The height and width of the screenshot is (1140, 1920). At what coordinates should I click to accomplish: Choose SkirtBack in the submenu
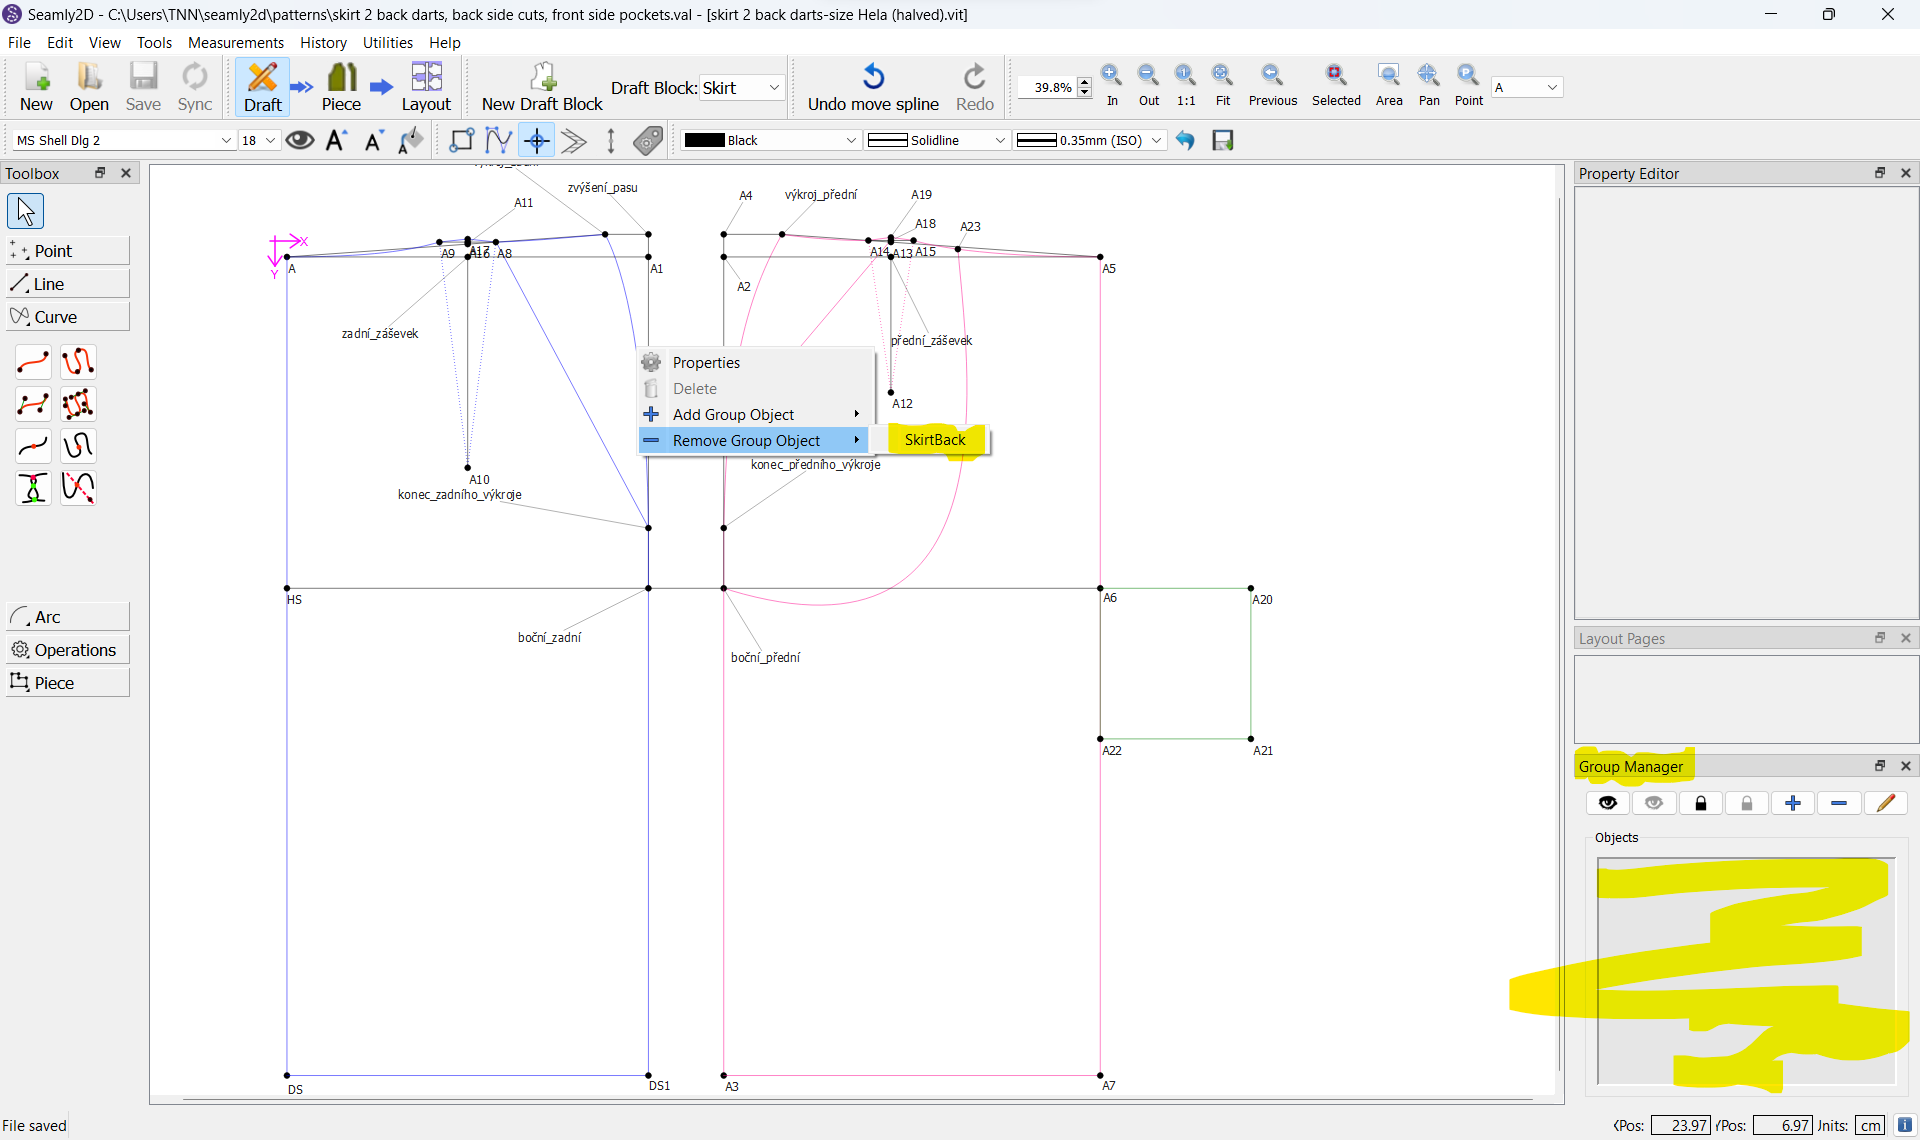point(935,440)
